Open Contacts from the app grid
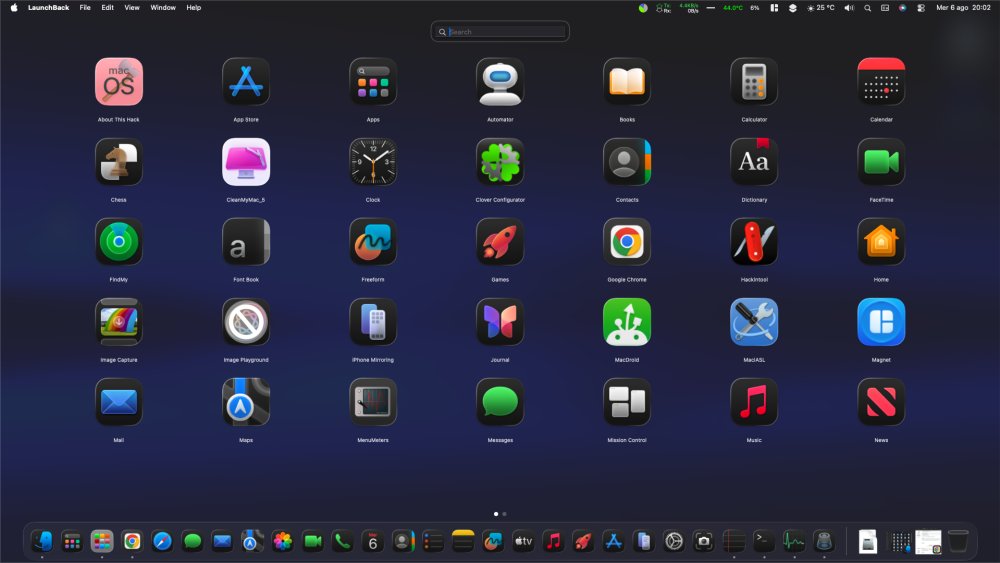 pyautogui.click(x=627, y=162)
